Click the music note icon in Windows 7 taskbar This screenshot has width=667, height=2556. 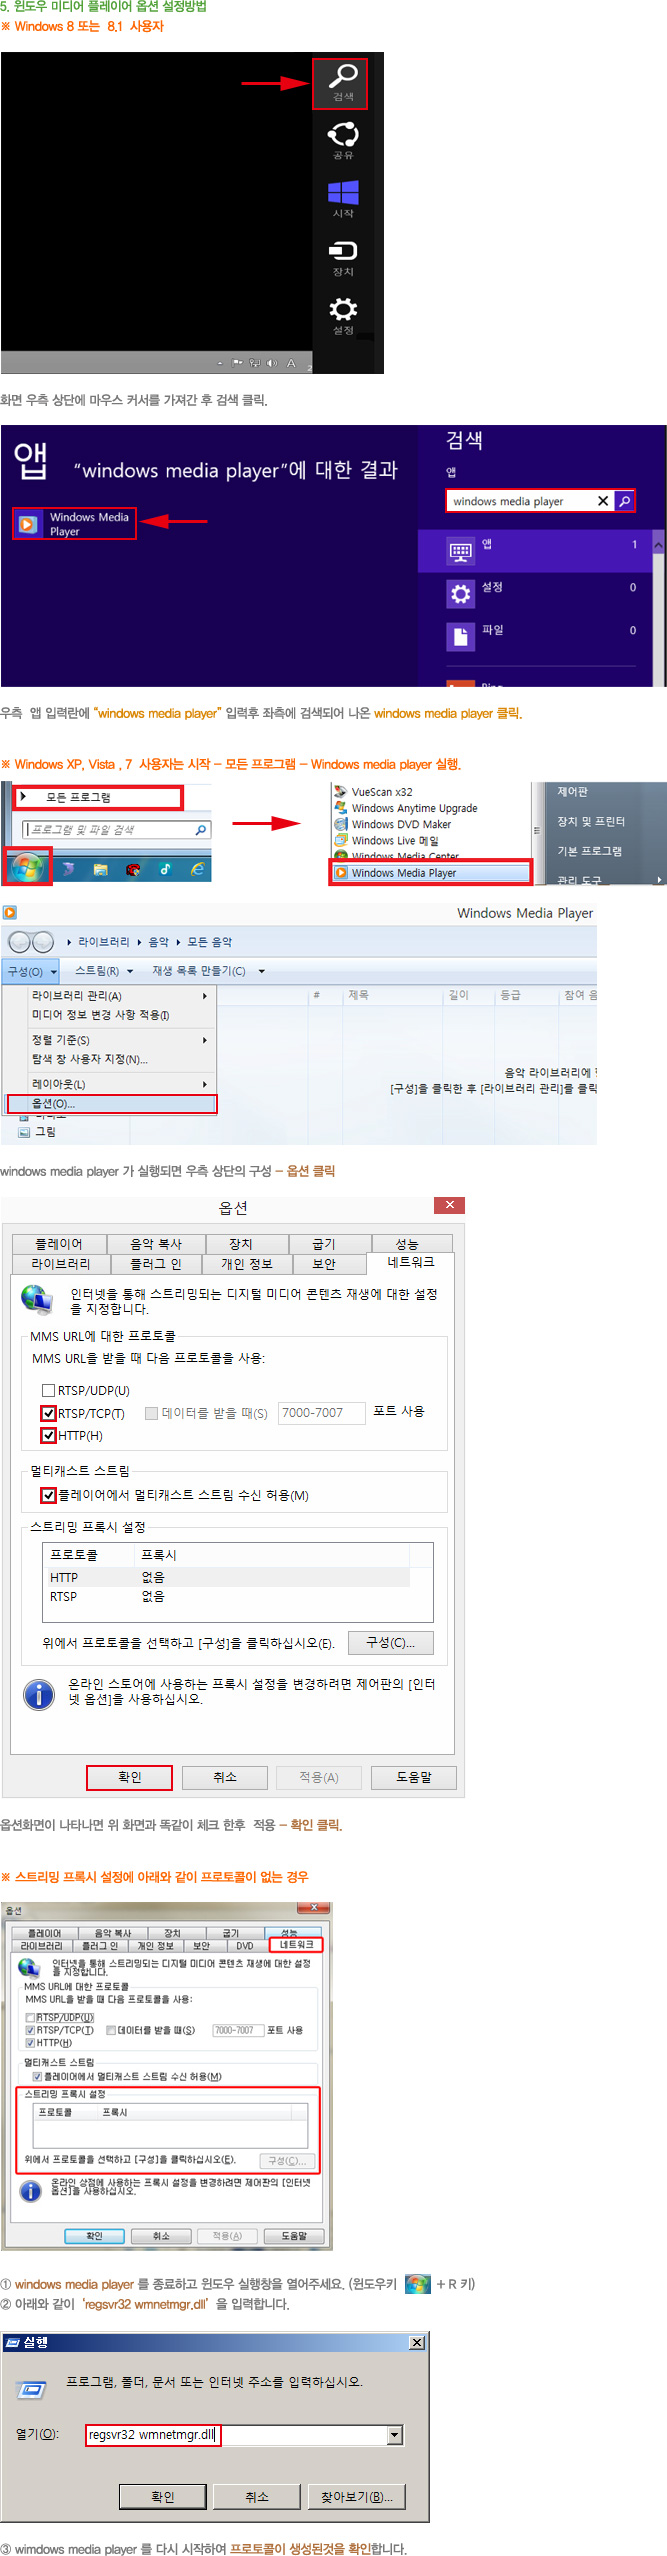[165, 868]
